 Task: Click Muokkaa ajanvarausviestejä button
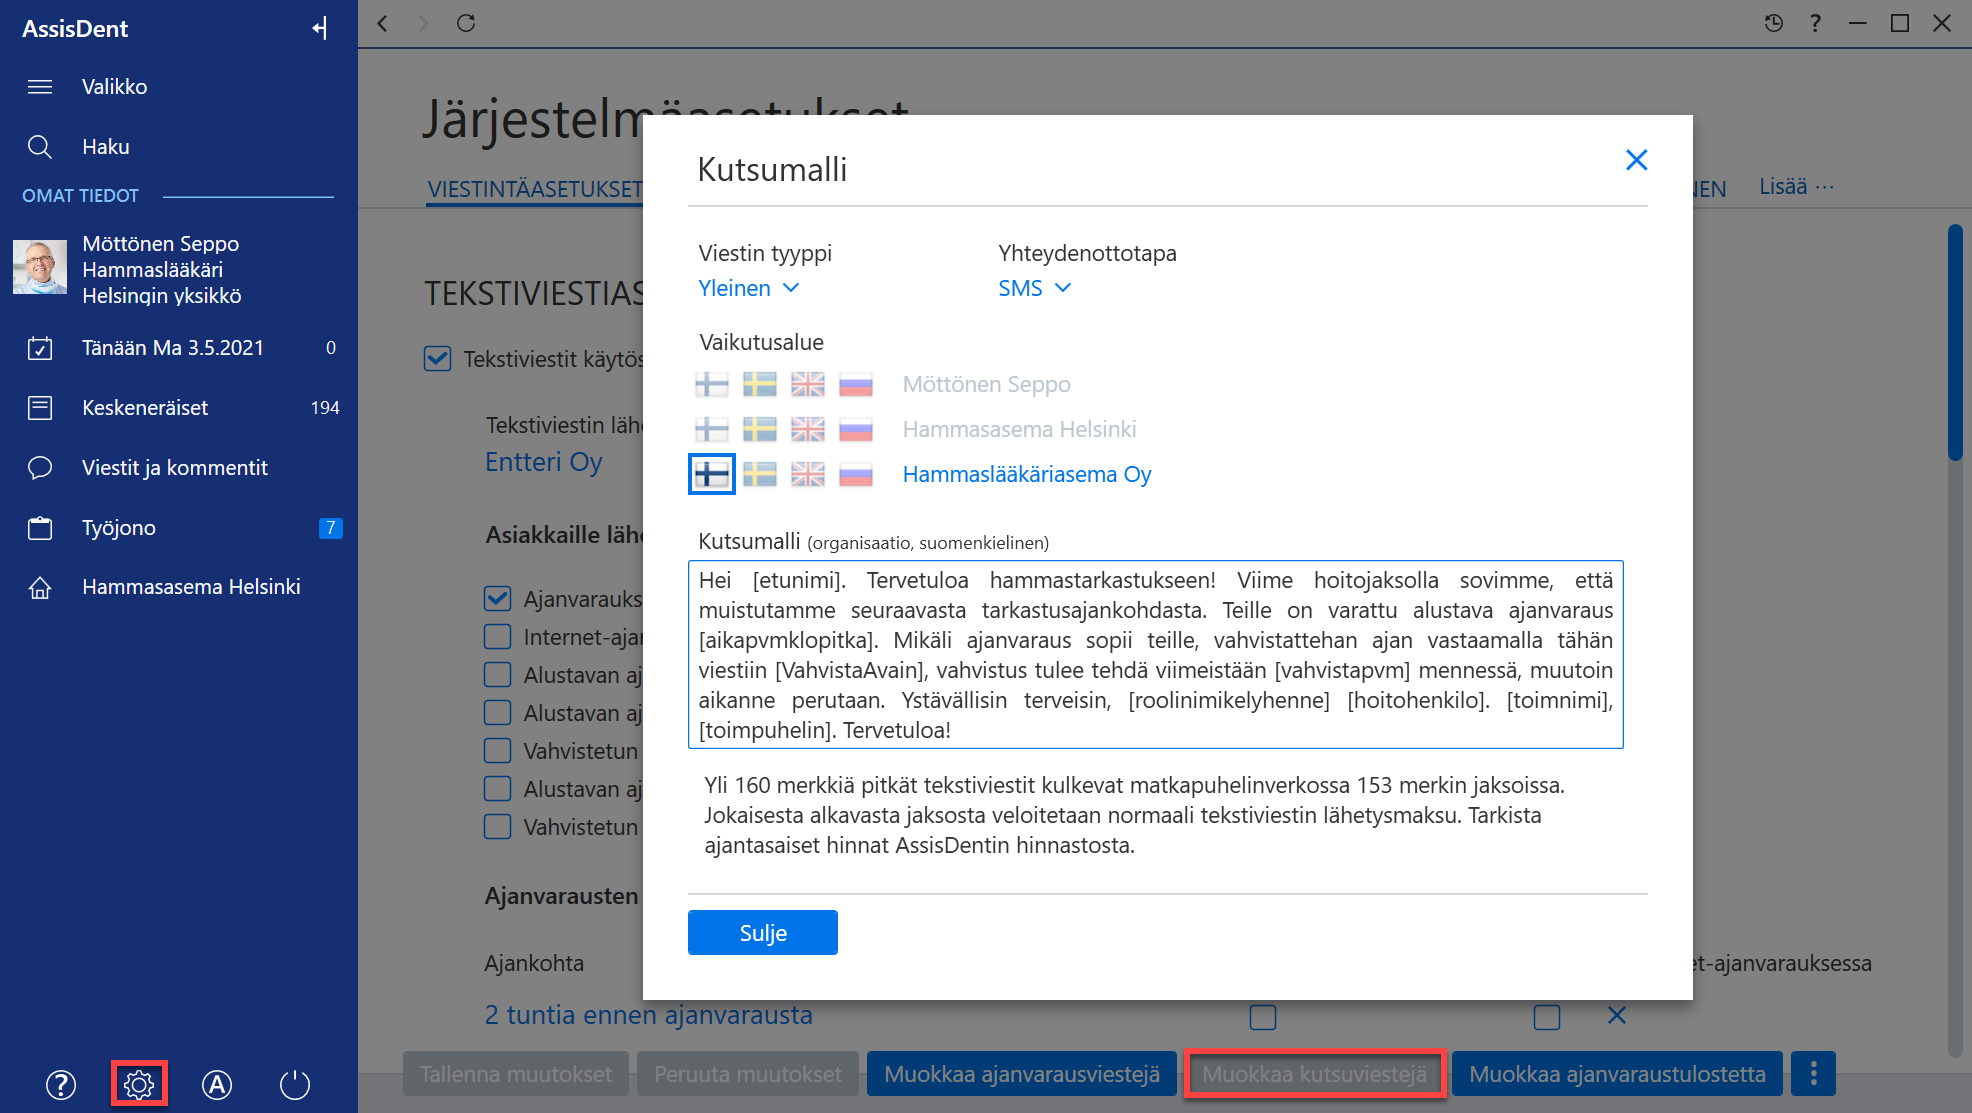(1022, 1074)
